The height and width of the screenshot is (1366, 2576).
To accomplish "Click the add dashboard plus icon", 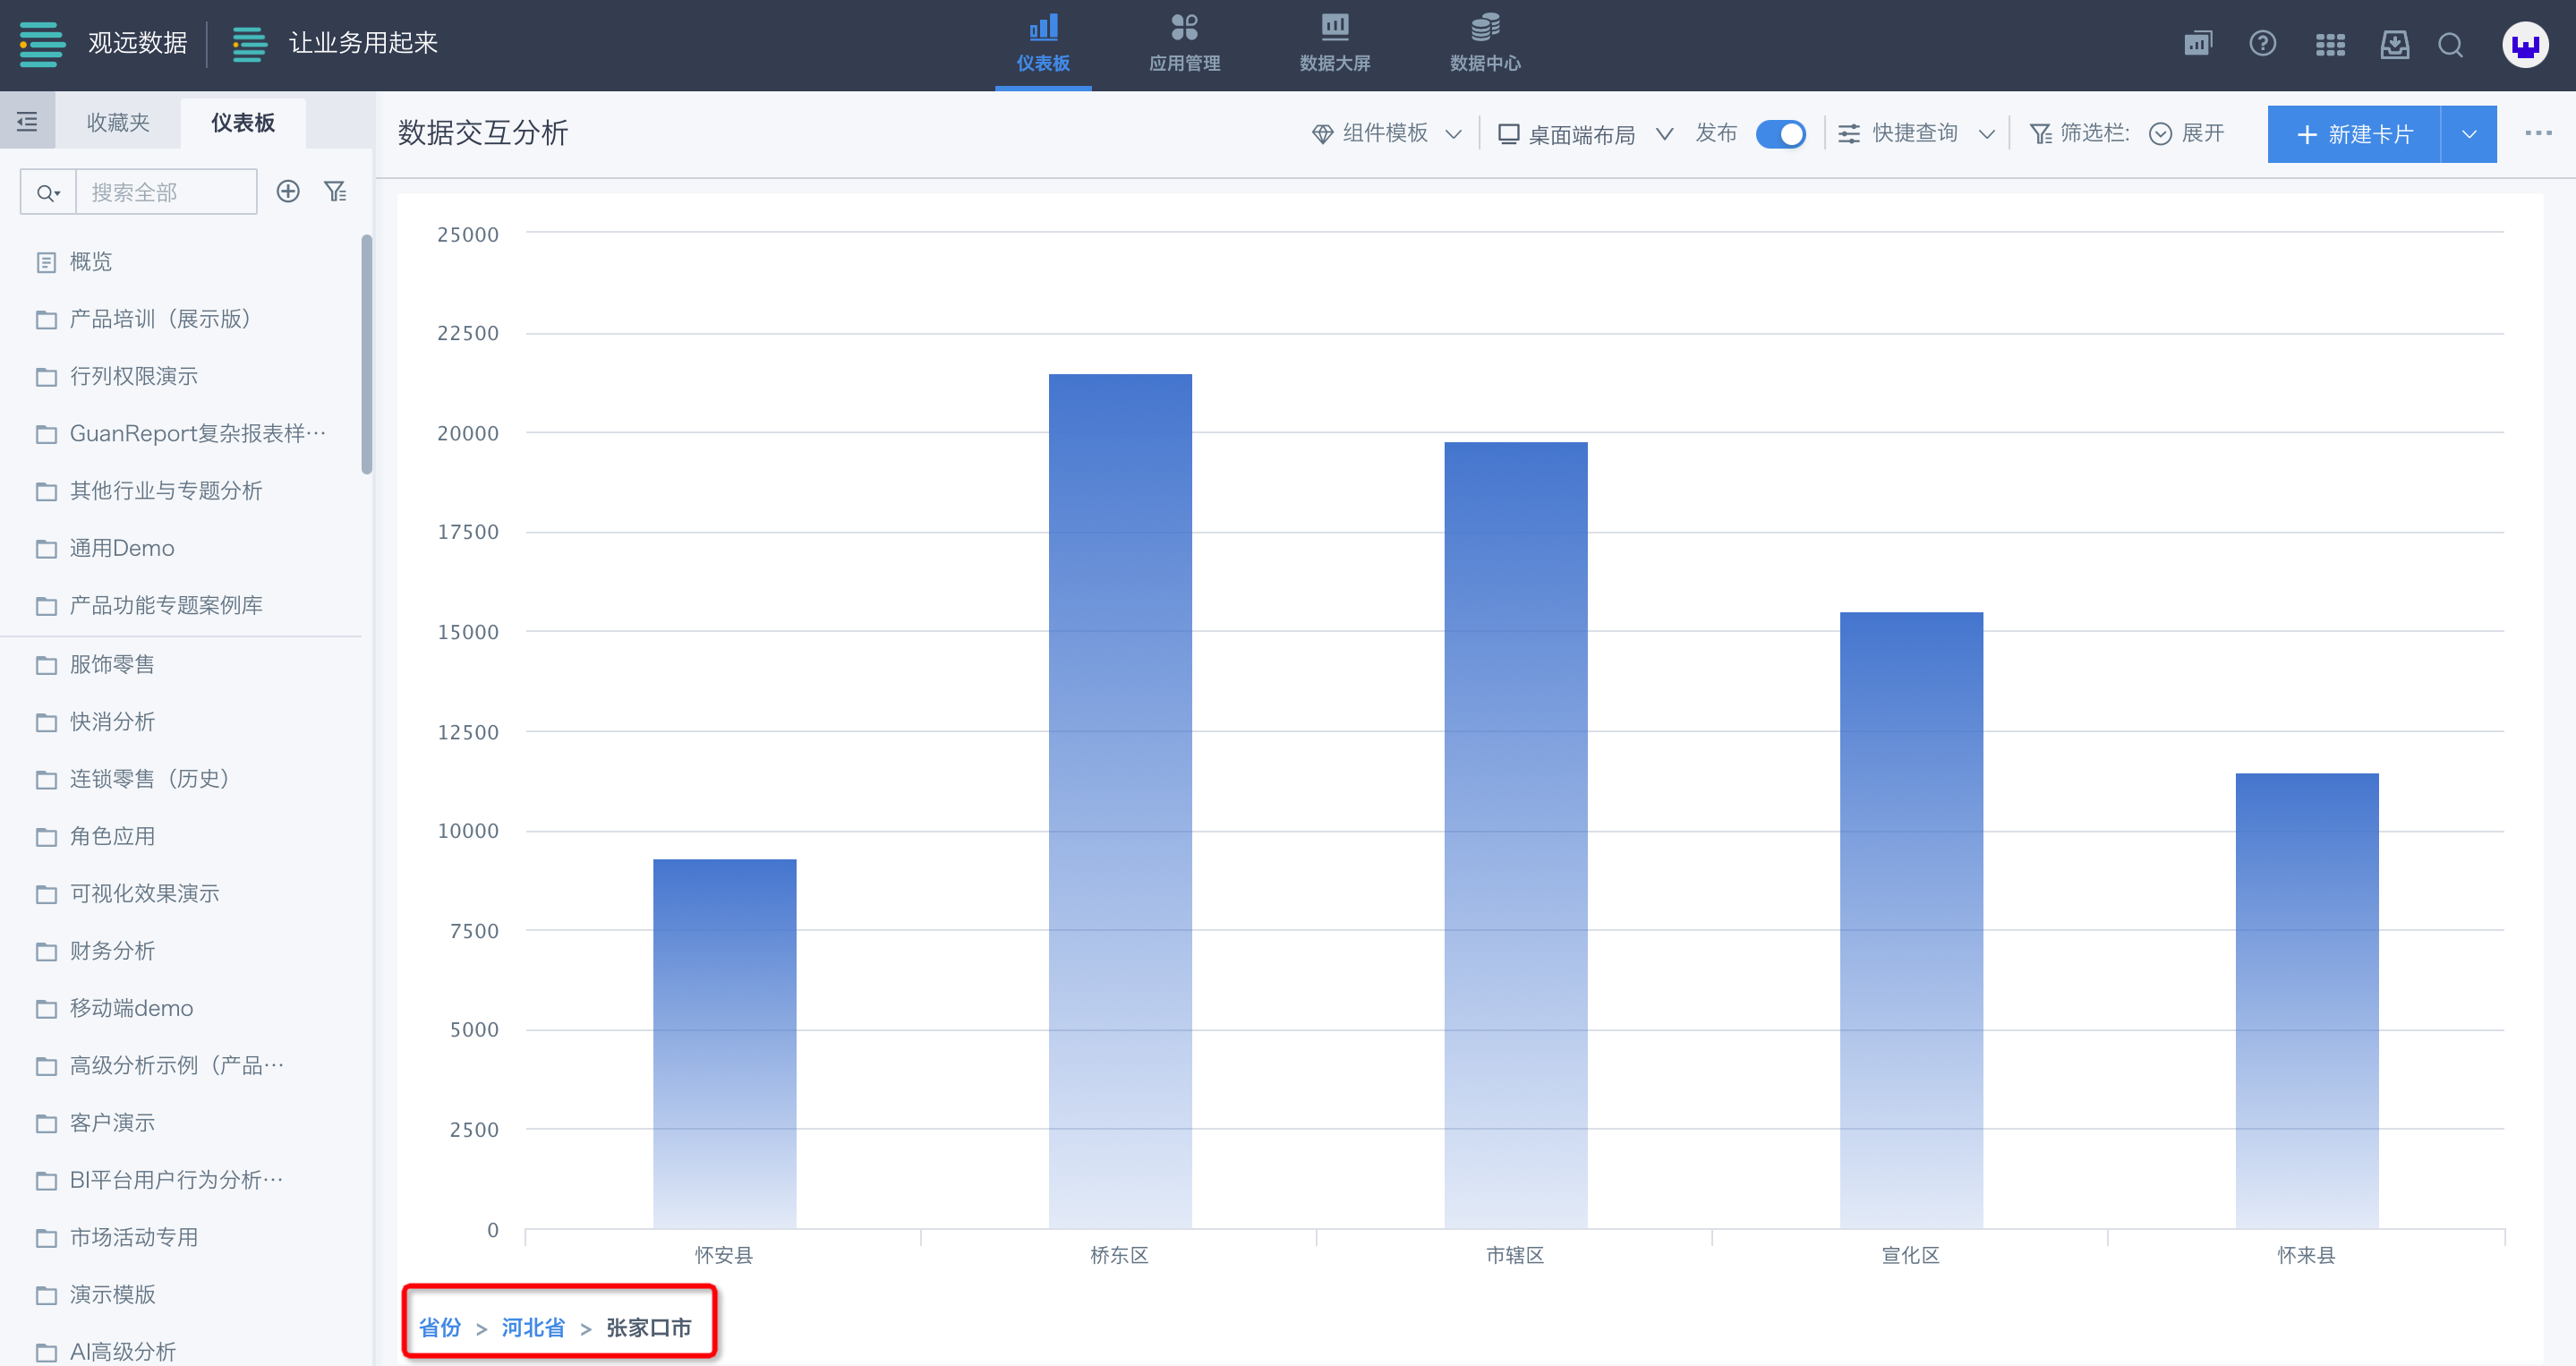I will (288, 191).
